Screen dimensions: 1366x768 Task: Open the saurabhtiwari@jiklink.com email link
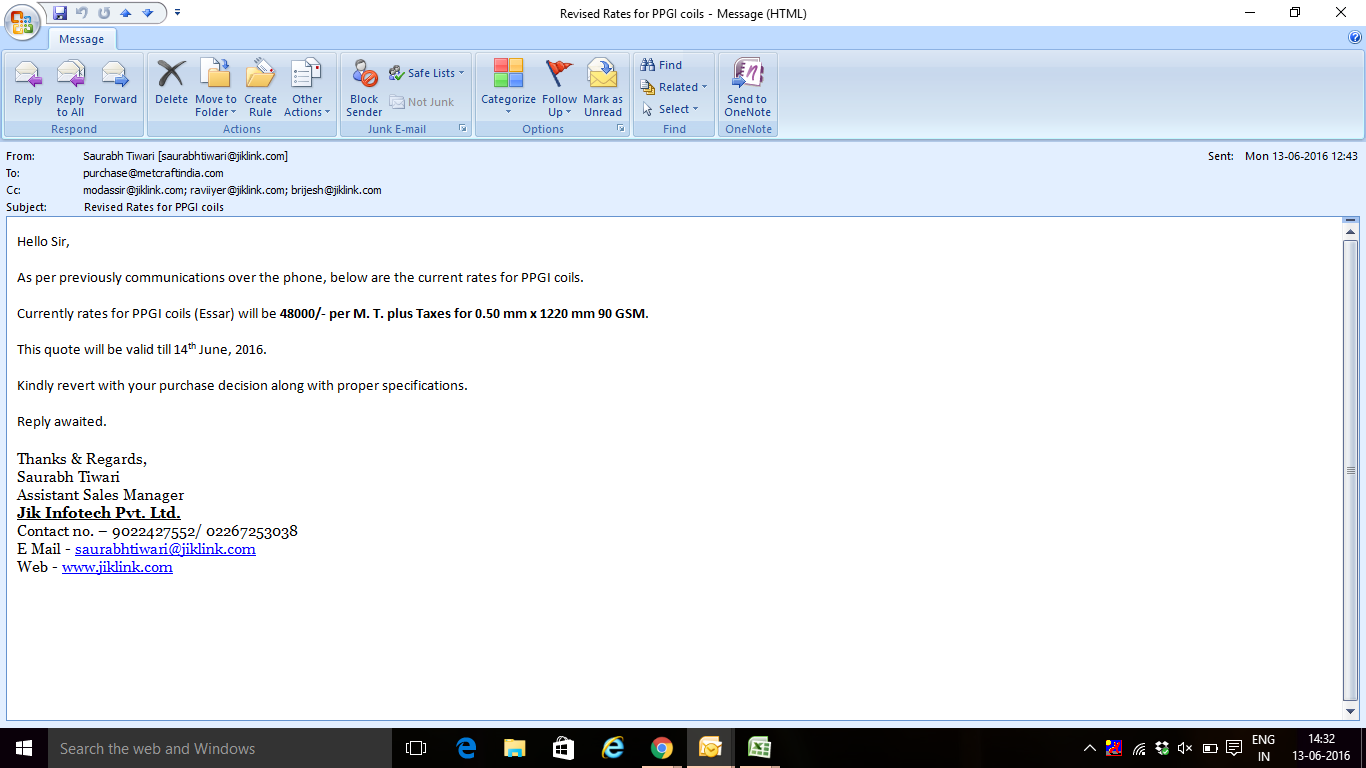point(165,549)
